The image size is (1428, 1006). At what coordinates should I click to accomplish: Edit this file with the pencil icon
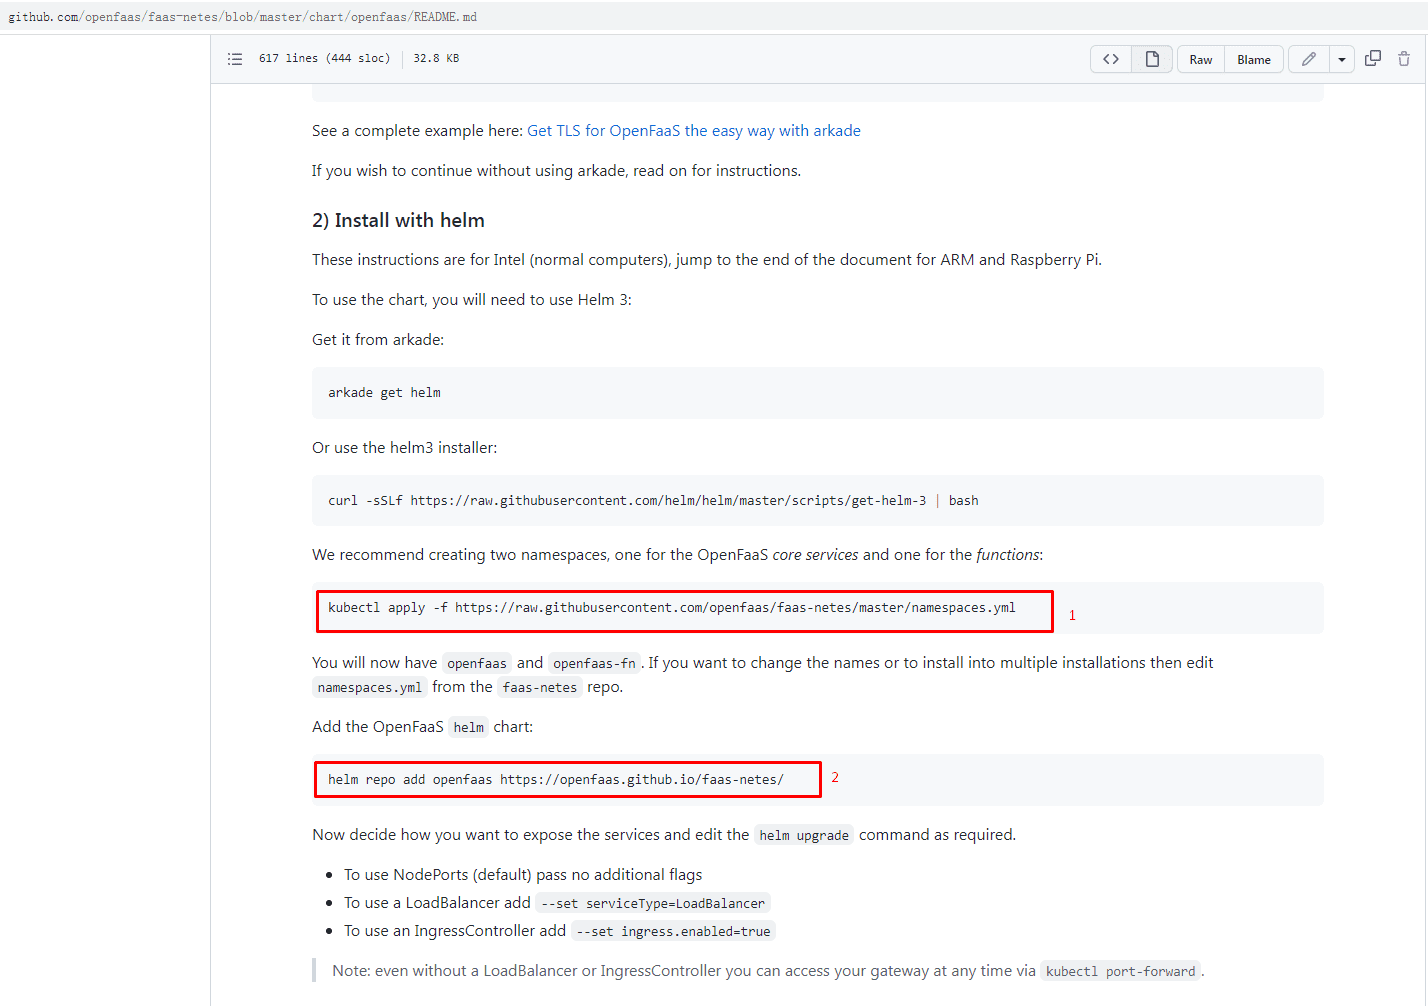point(1309,59)
